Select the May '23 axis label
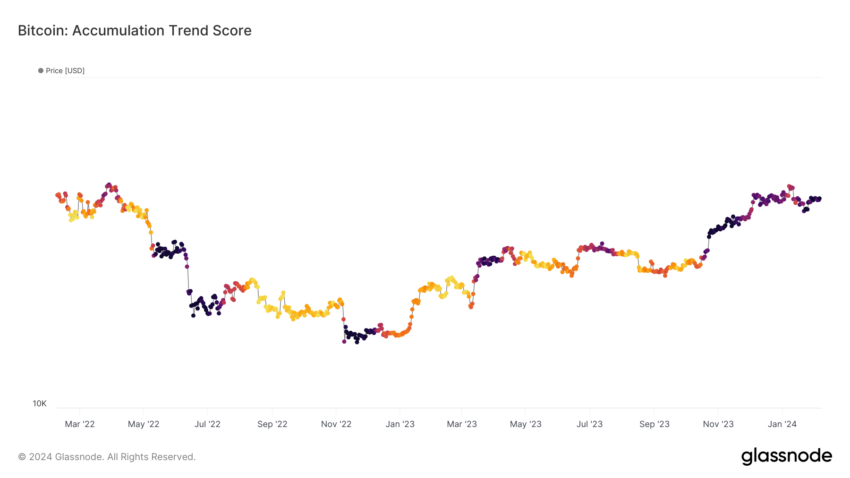Image resolution: width=850 pixels, height=478 pixels. pyautogui.click(x=526, y=424)
